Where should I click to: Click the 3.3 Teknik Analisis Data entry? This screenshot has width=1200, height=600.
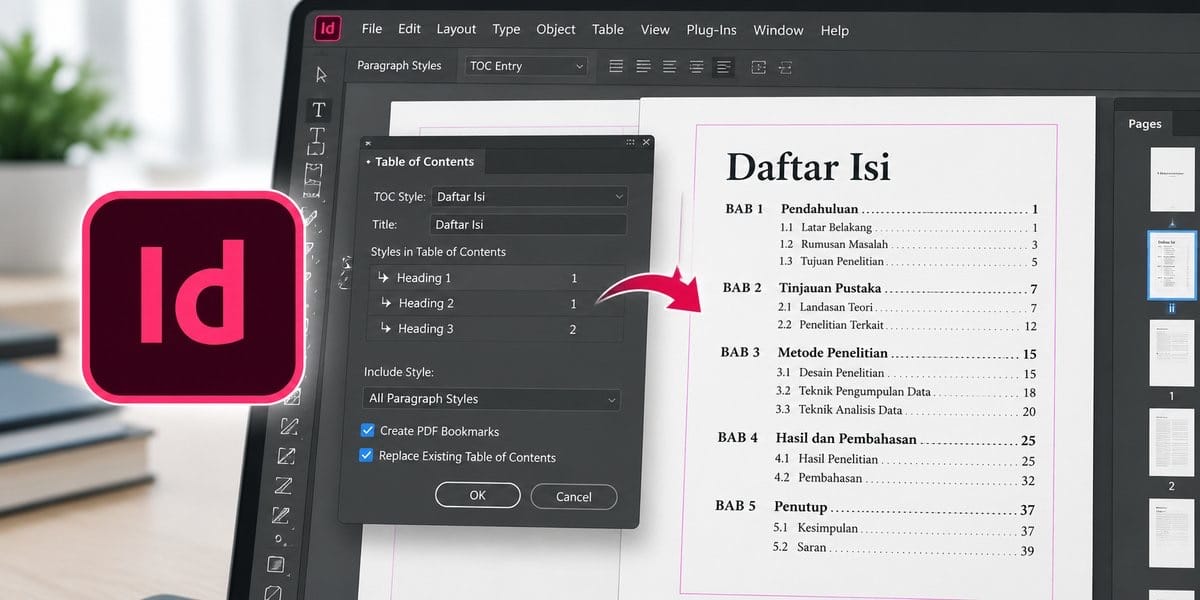point(905,411)
